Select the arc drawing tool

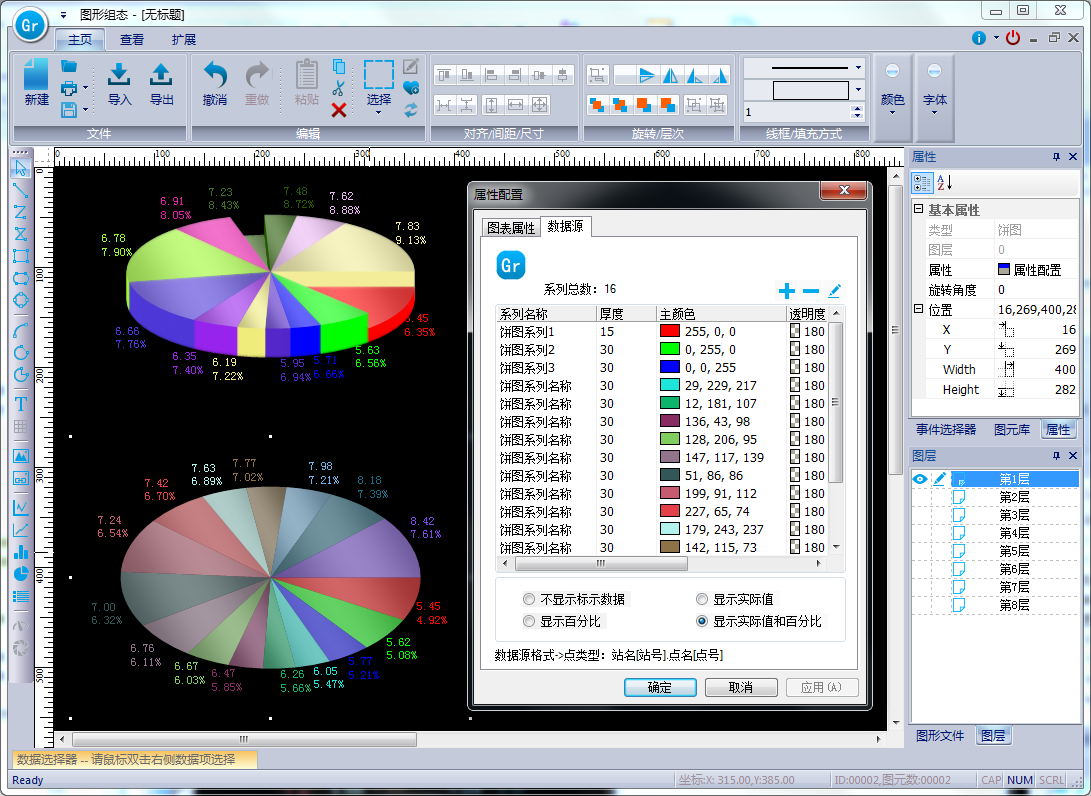click(21, 330)
